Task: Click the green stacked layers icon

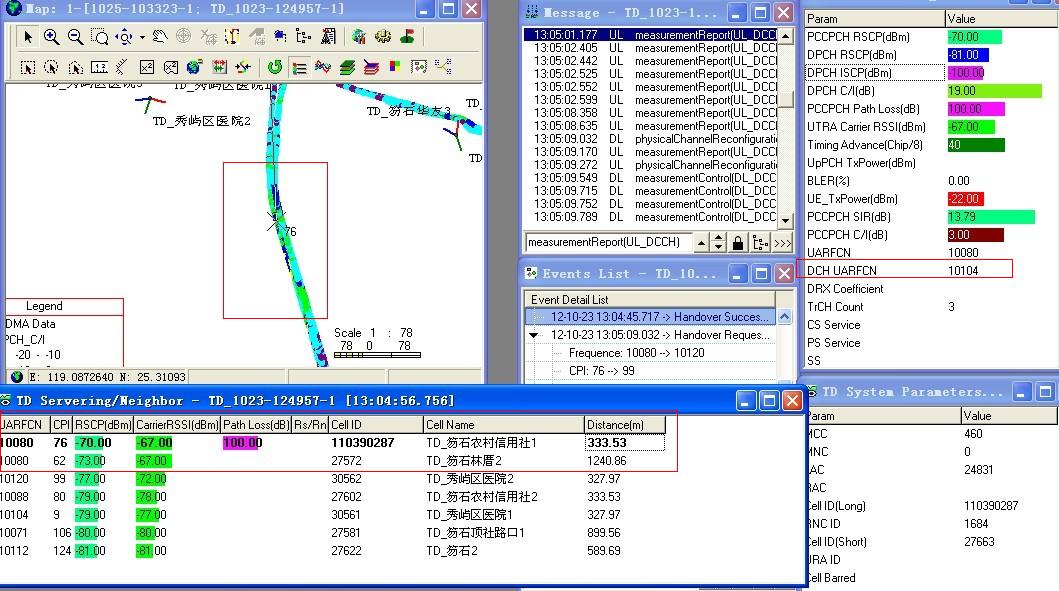Action: 347,67
